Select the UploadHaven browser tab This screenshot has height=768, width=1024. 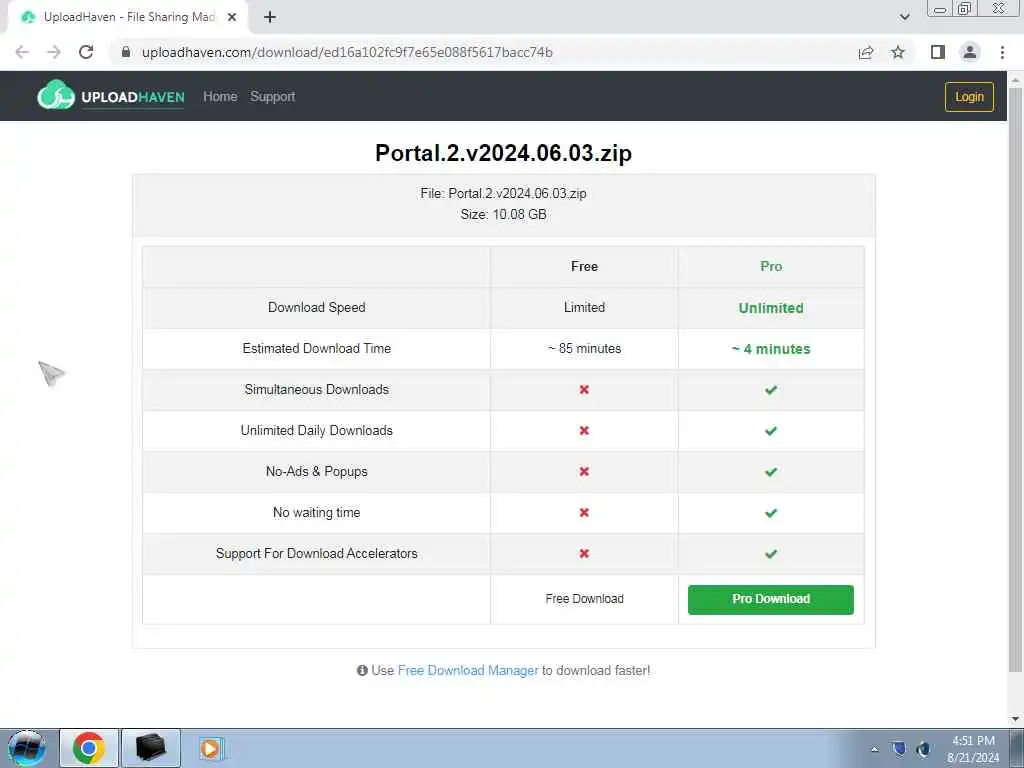pyautogui.click(x=127, y=18)
